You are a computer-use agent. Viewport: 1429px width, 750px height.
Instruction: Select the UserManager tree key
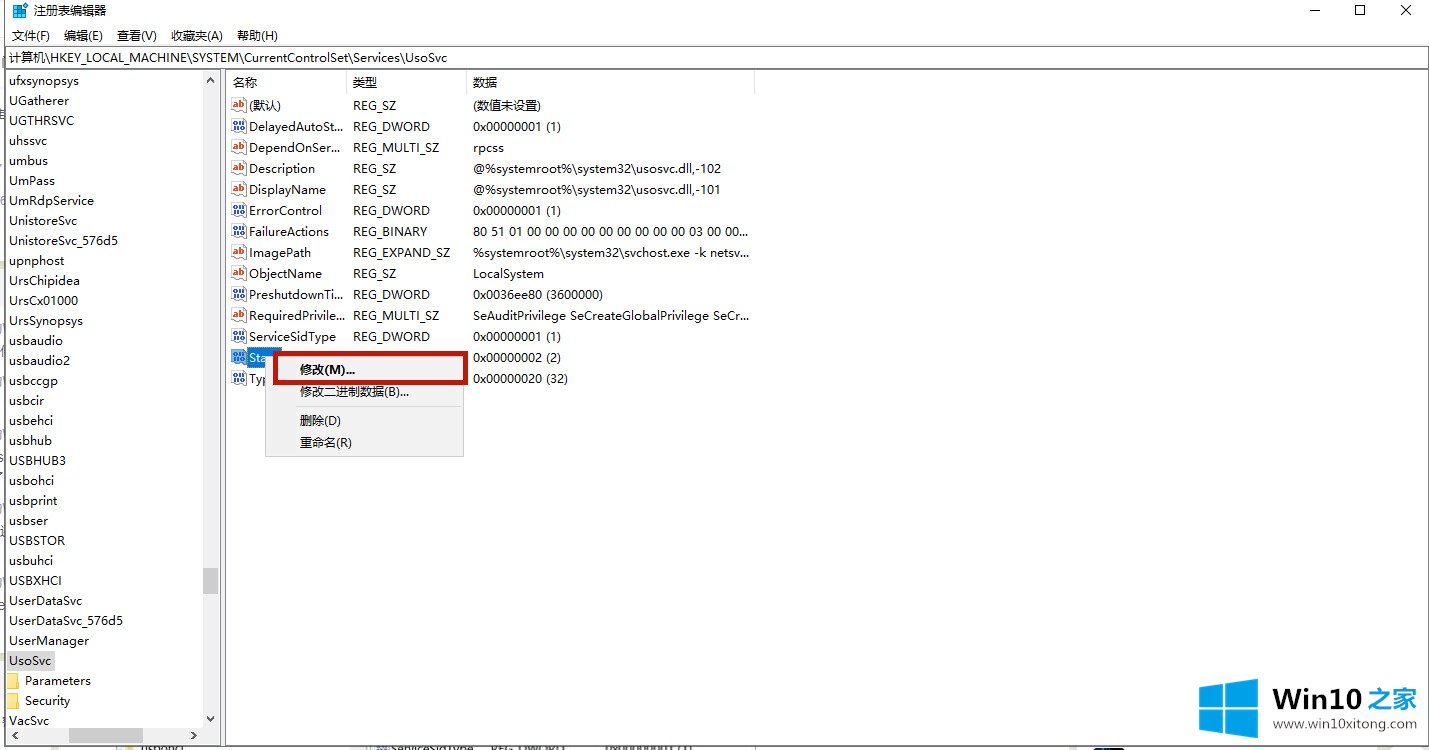[x=49, y=641]
